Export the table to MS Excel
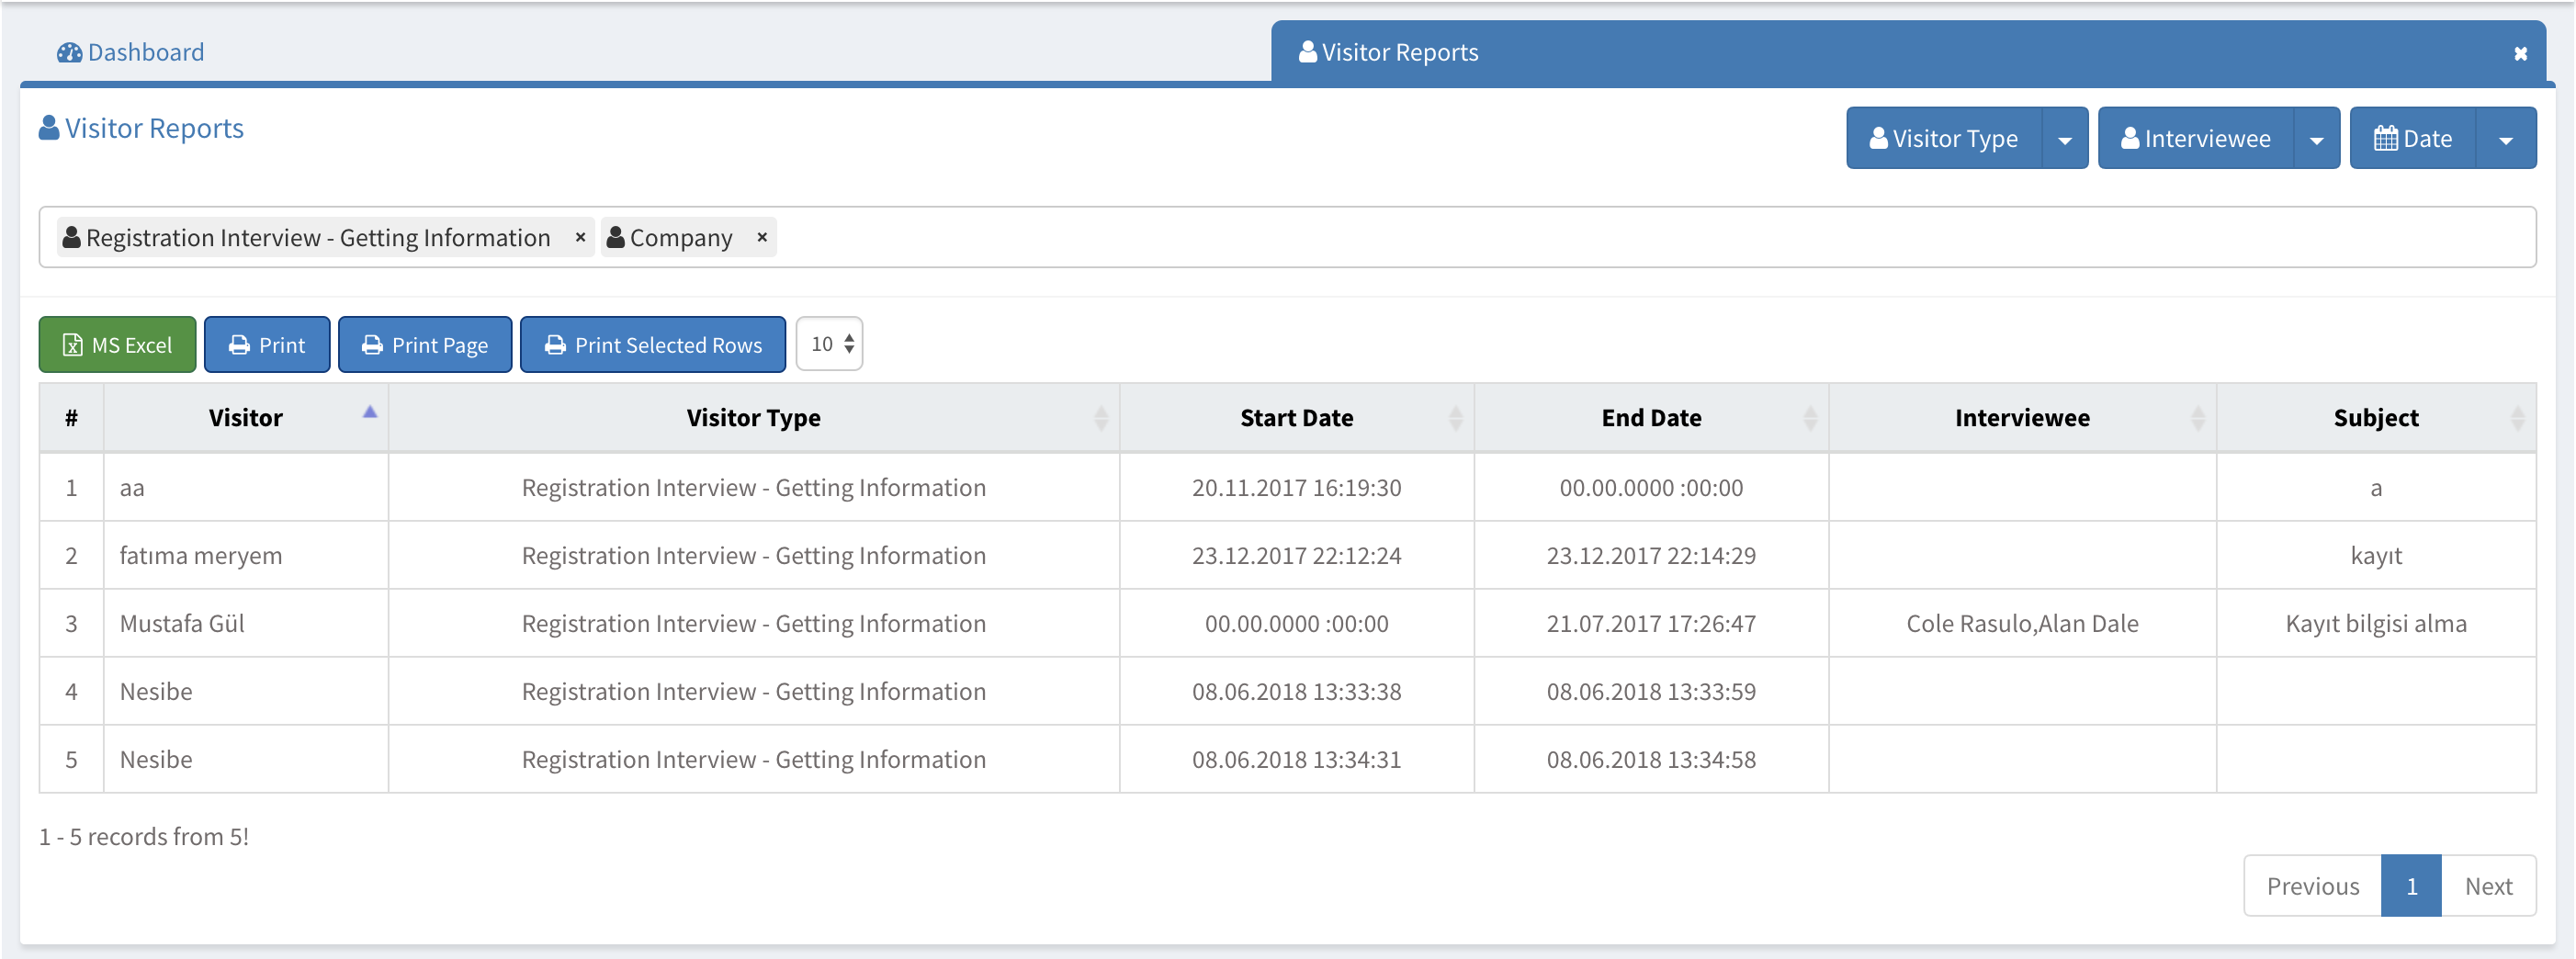Screen dimensions: 2576x959 pos(118,345)
